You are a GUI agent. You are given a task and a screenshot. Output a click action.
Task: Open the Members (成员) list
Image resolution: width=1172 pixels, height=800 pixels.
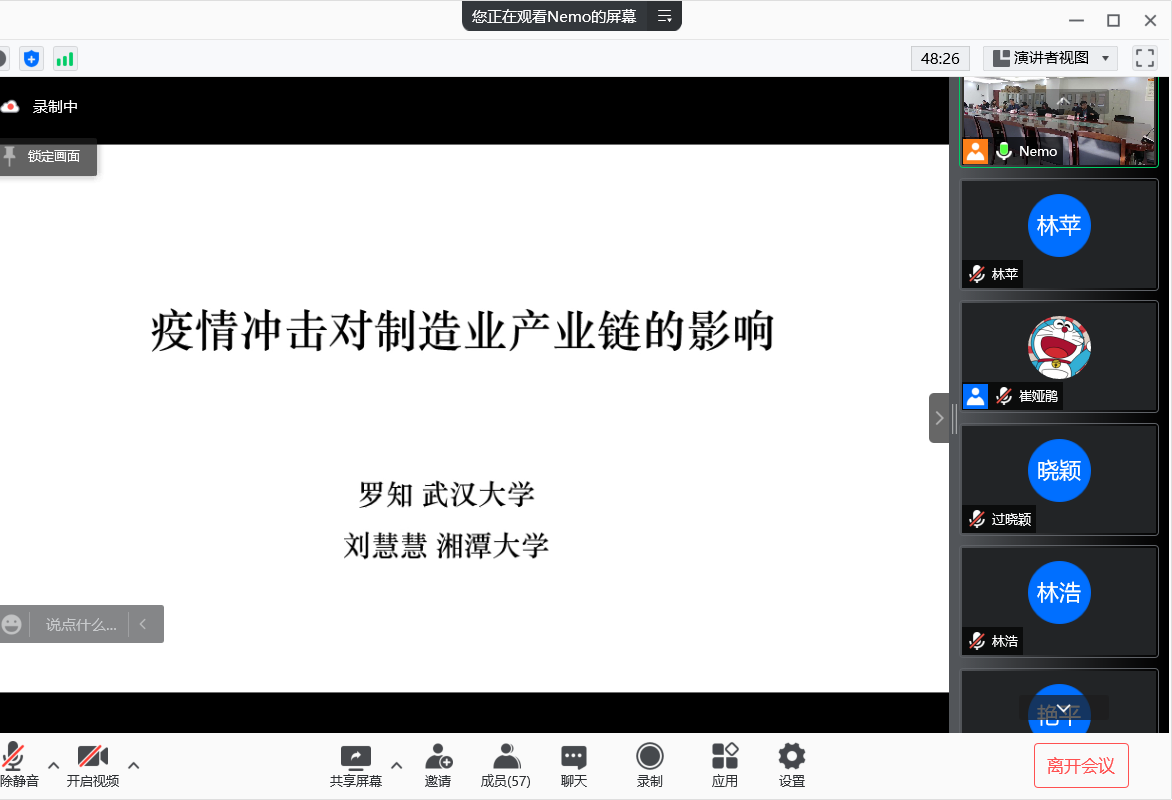506,765
